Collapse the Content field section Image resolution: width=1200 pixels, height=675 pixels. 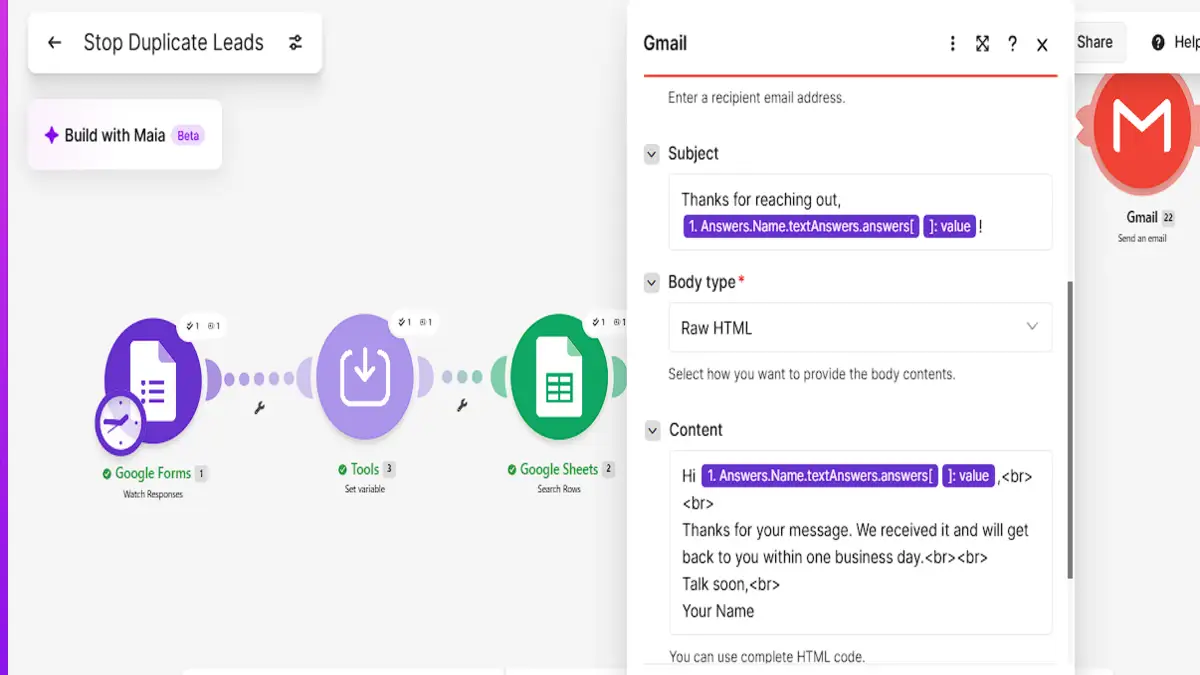coord(652,431)
